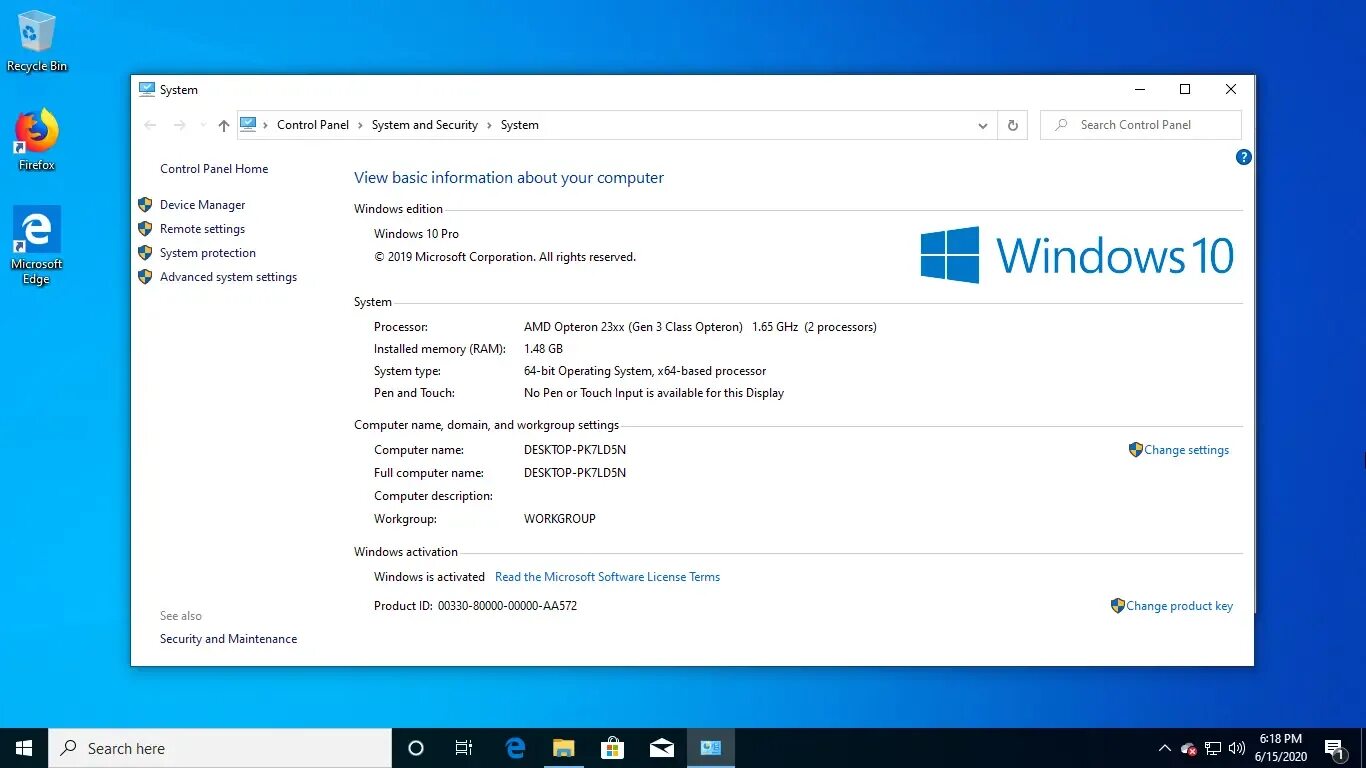Select the System breadcrumb item
This screenshot has height=768, width=1366.
click(x=520, y=125)
